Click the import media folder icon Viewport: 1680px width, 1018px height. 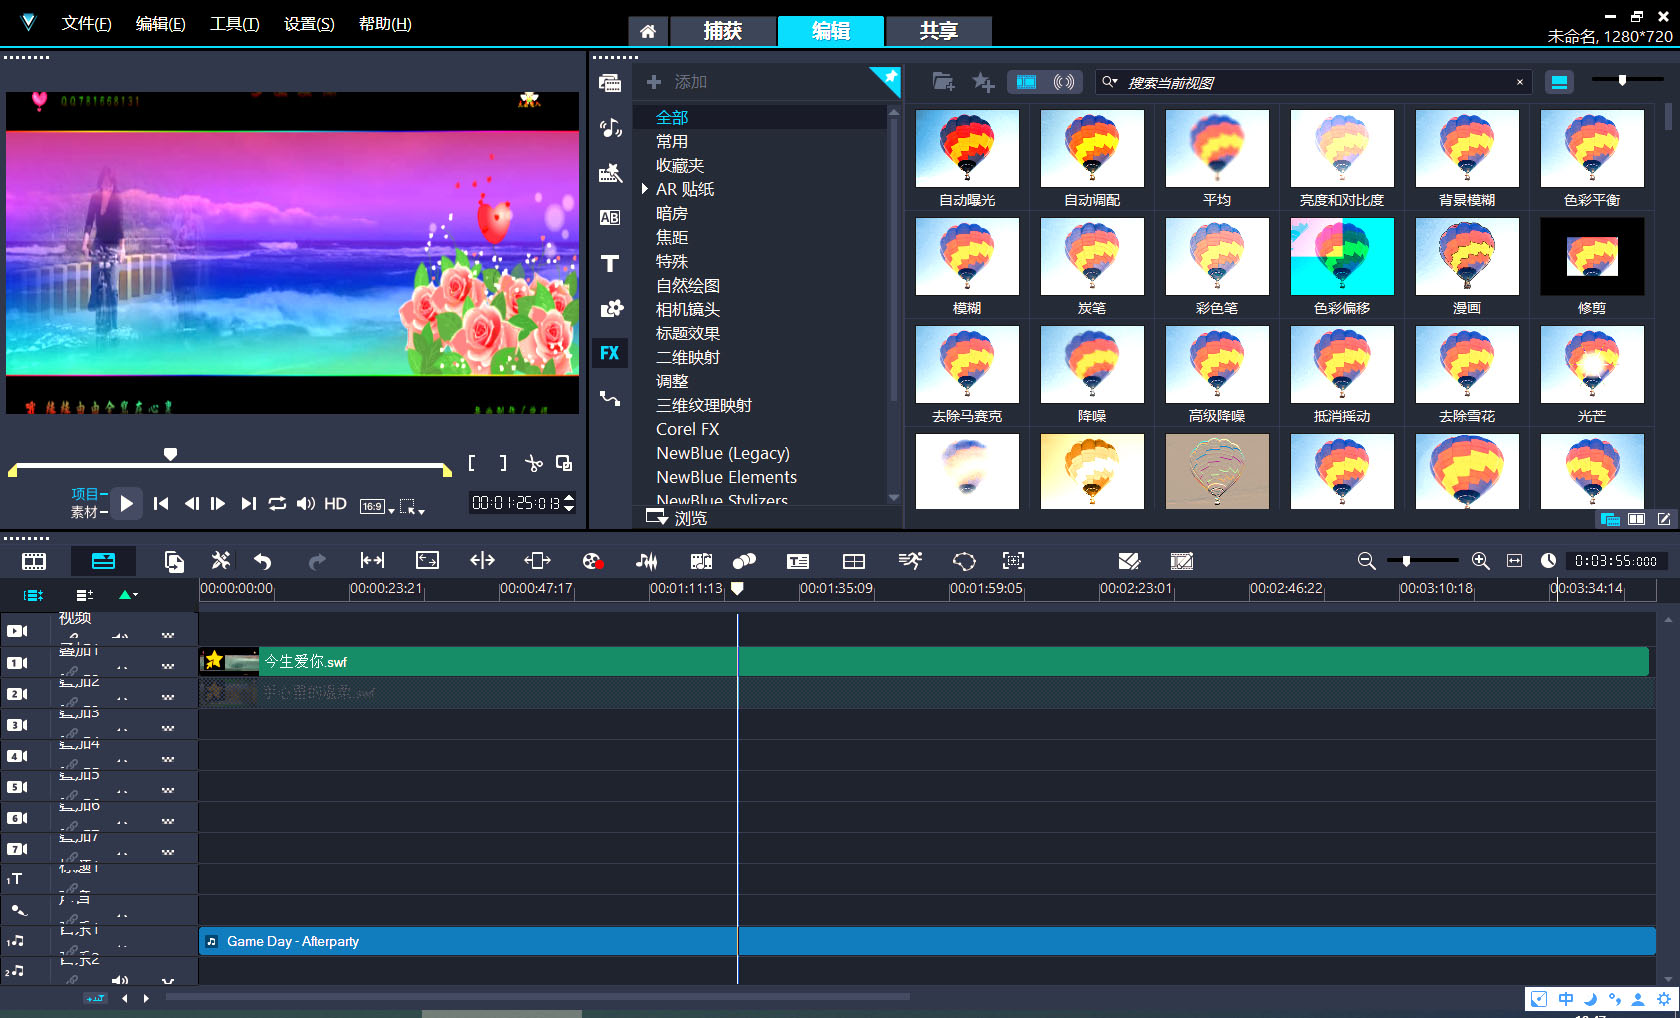point(943,82)
